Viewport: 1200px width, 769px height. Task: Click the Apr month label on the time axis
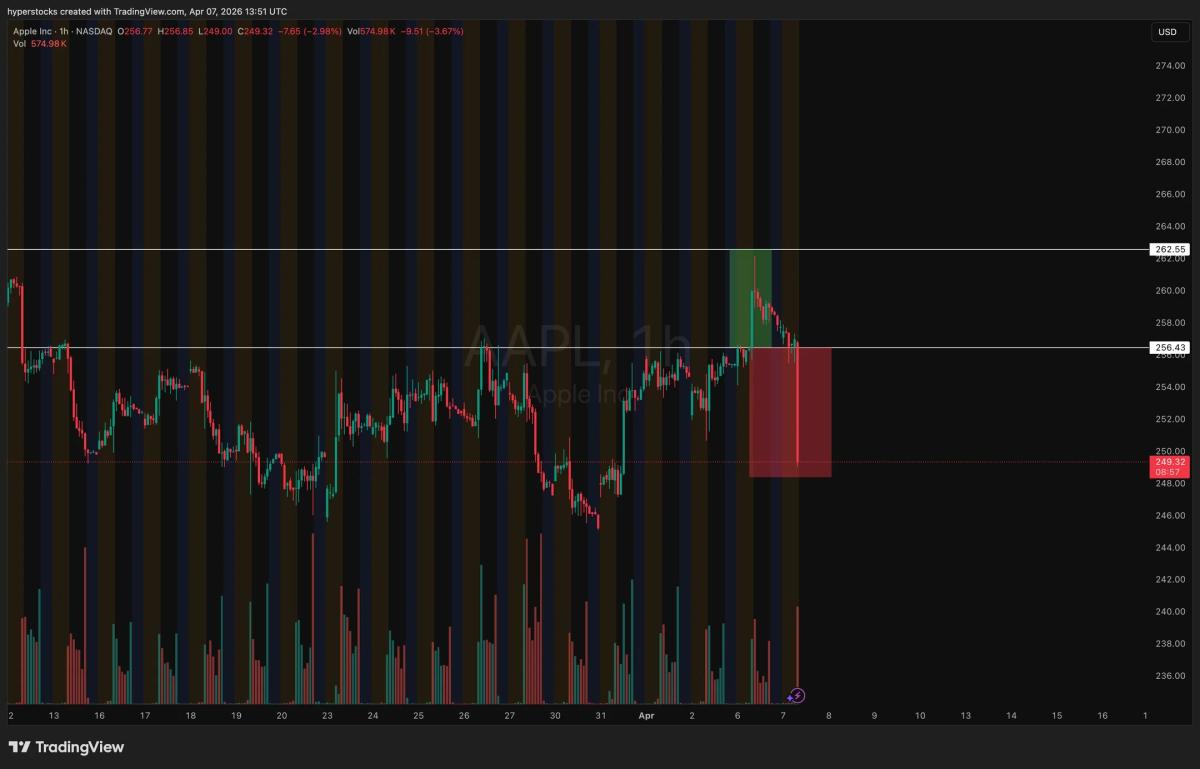pos(645,716)
